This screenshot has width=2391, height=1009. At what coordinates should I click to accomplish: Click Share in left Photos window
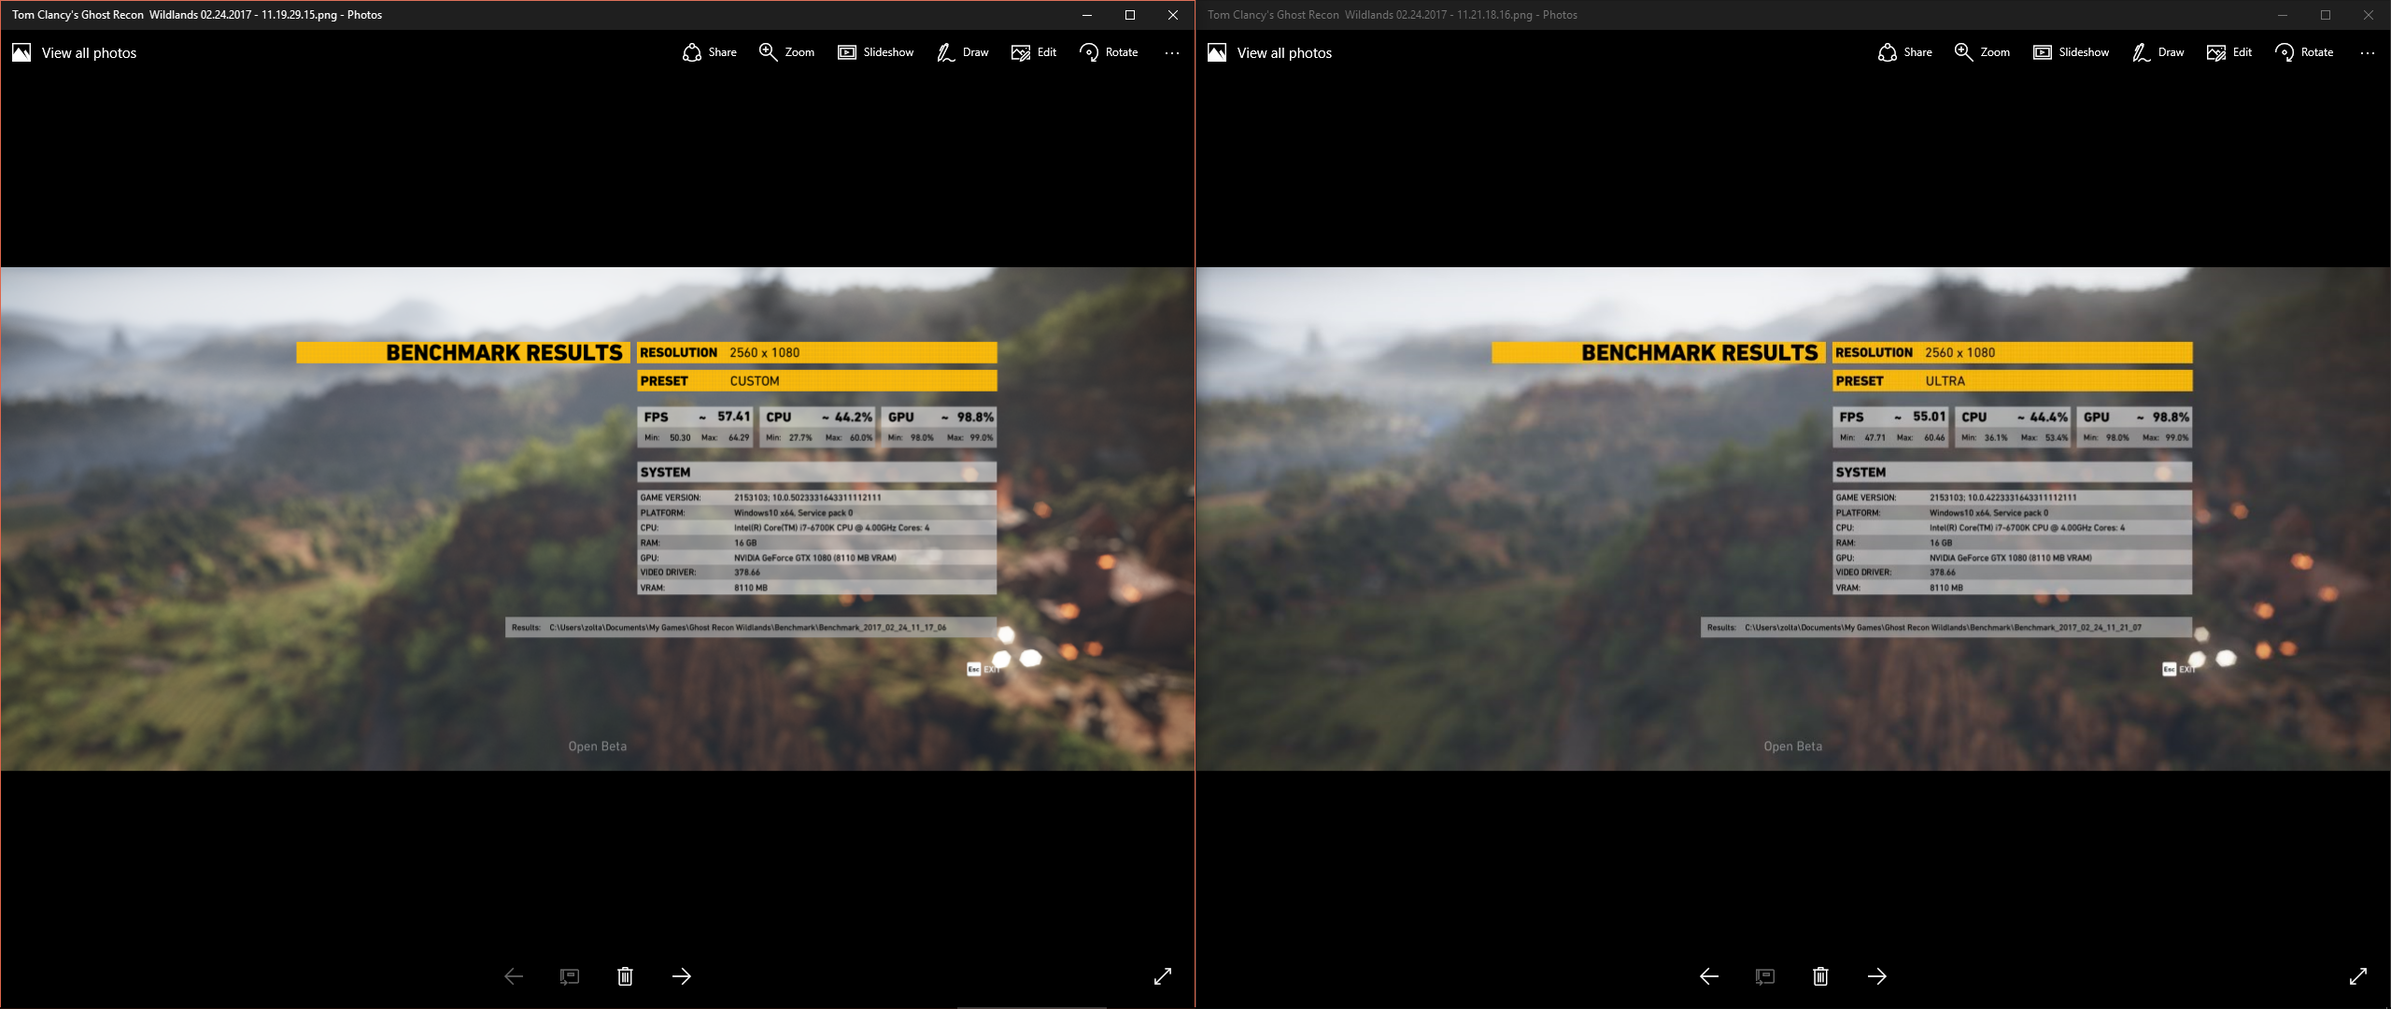[709, 52]
